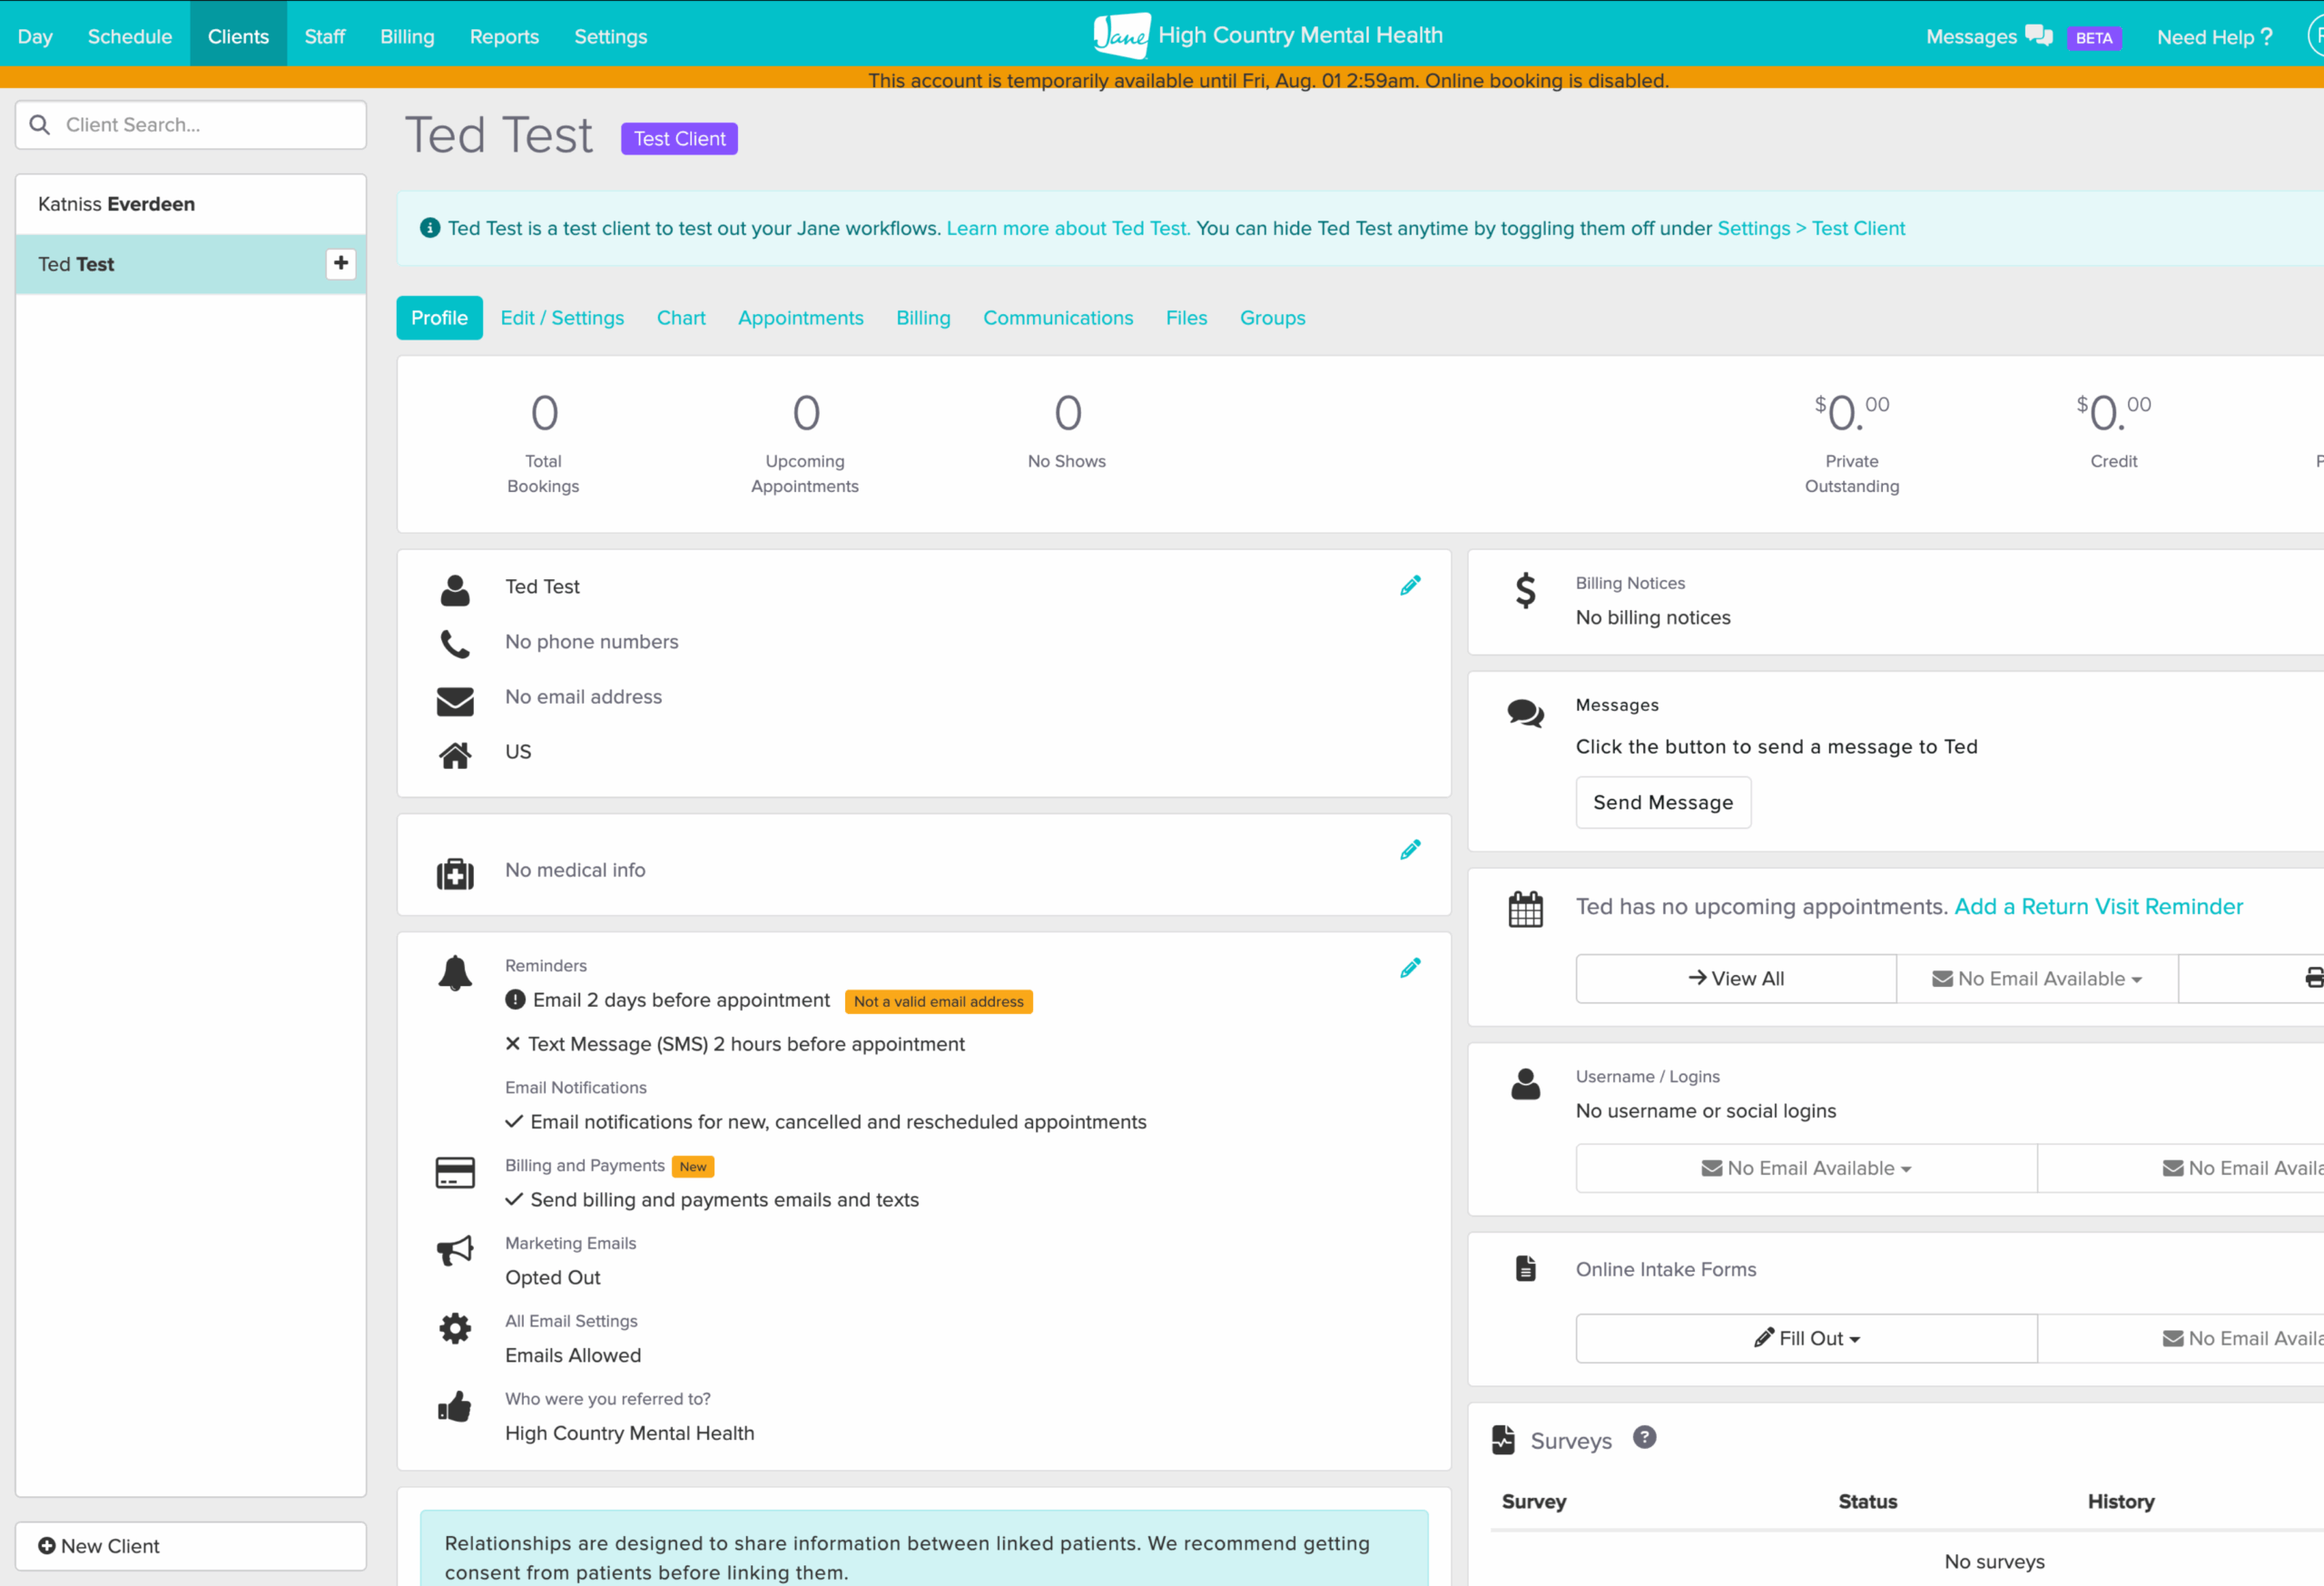
Task: Open the Fill Out dropdown
Action: coord(1806,1338)
